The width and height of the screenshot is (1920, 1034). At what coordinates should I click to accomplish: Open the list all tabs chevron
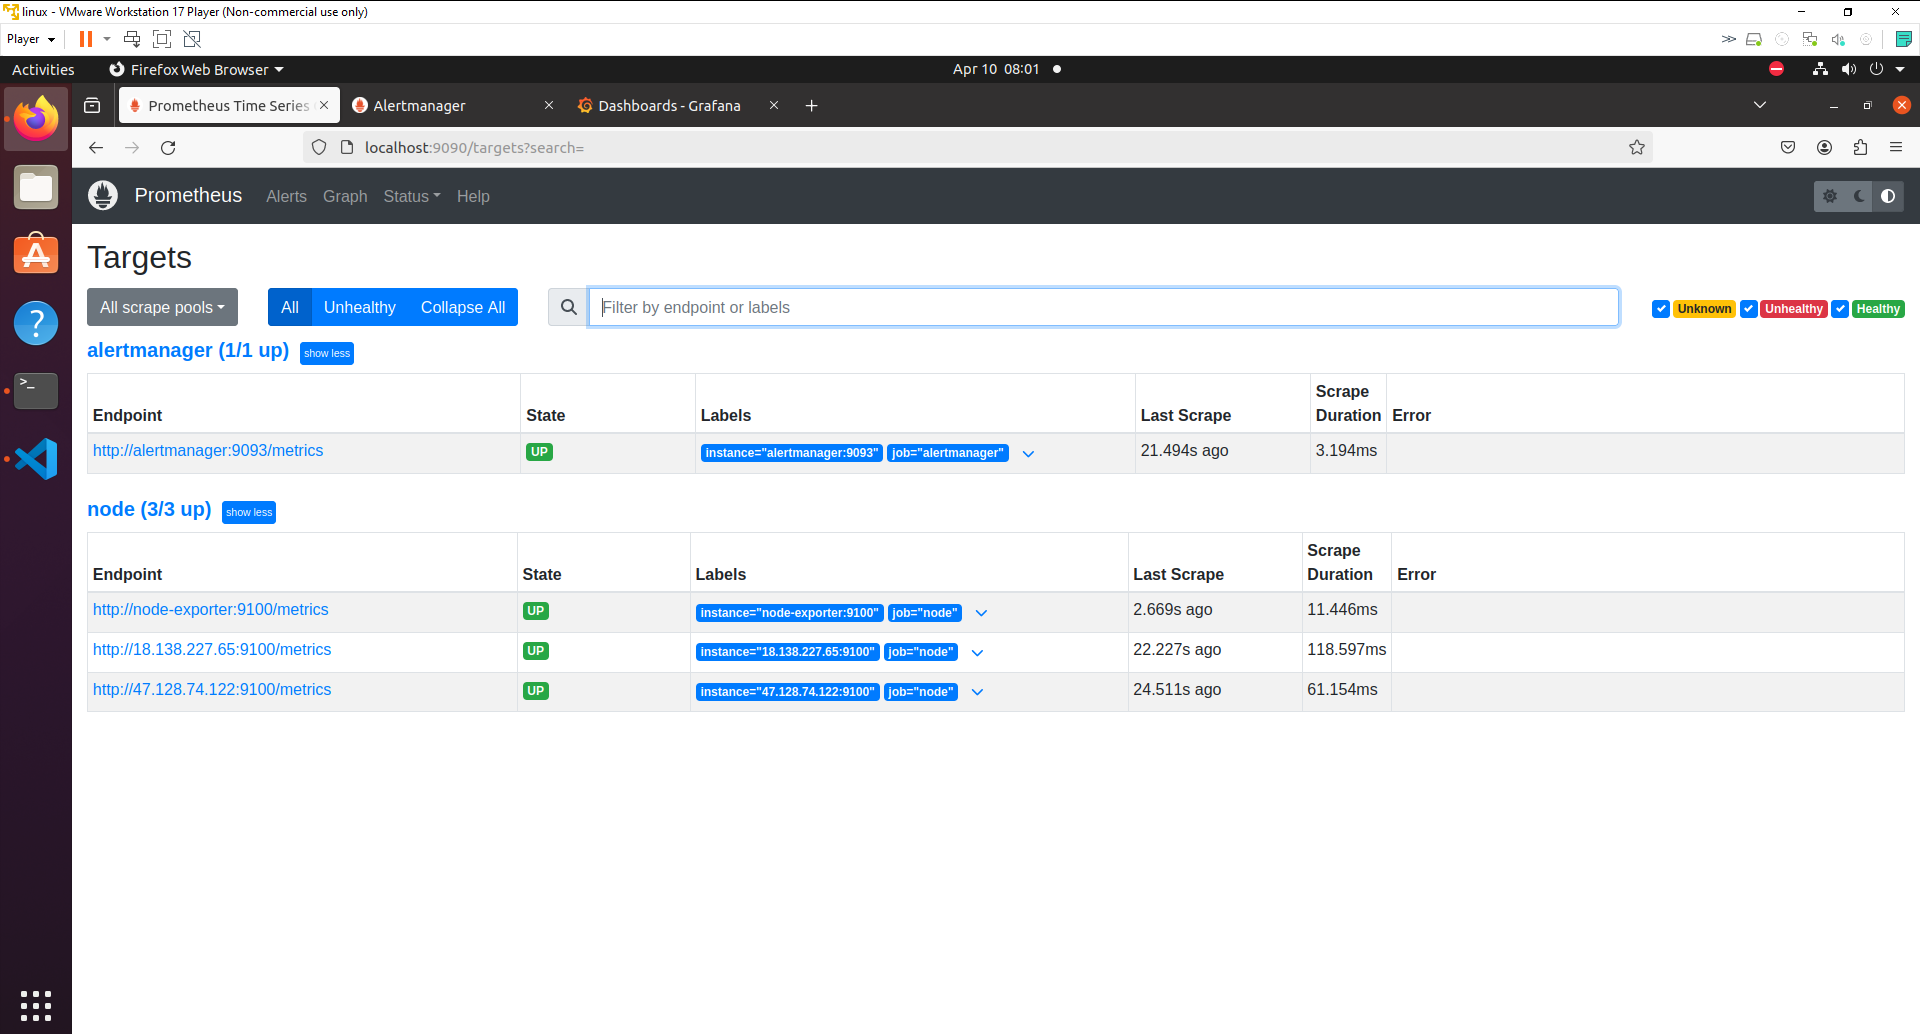(1760, 105)
